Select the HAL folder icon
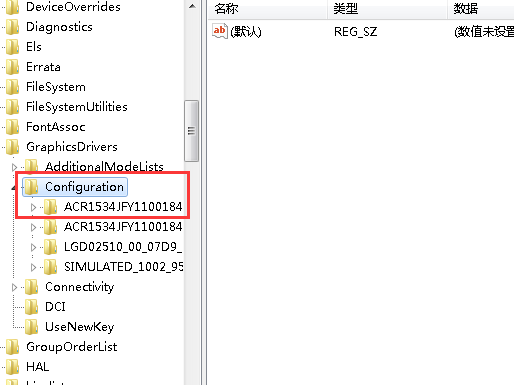This screenshot has height=385, width=514. tap(13, 367)
